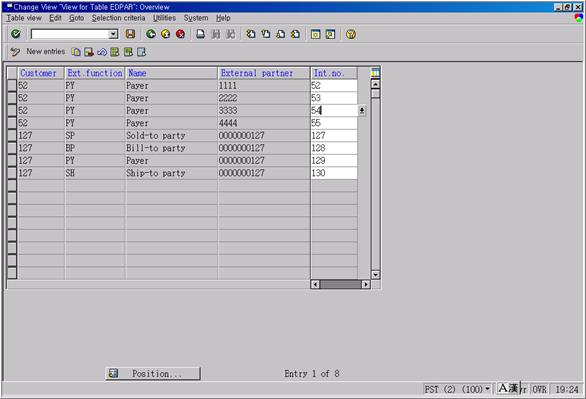This screenshot has height=399, width=586.
Task: Click the External partner column header
Action: tap(264, 73)
